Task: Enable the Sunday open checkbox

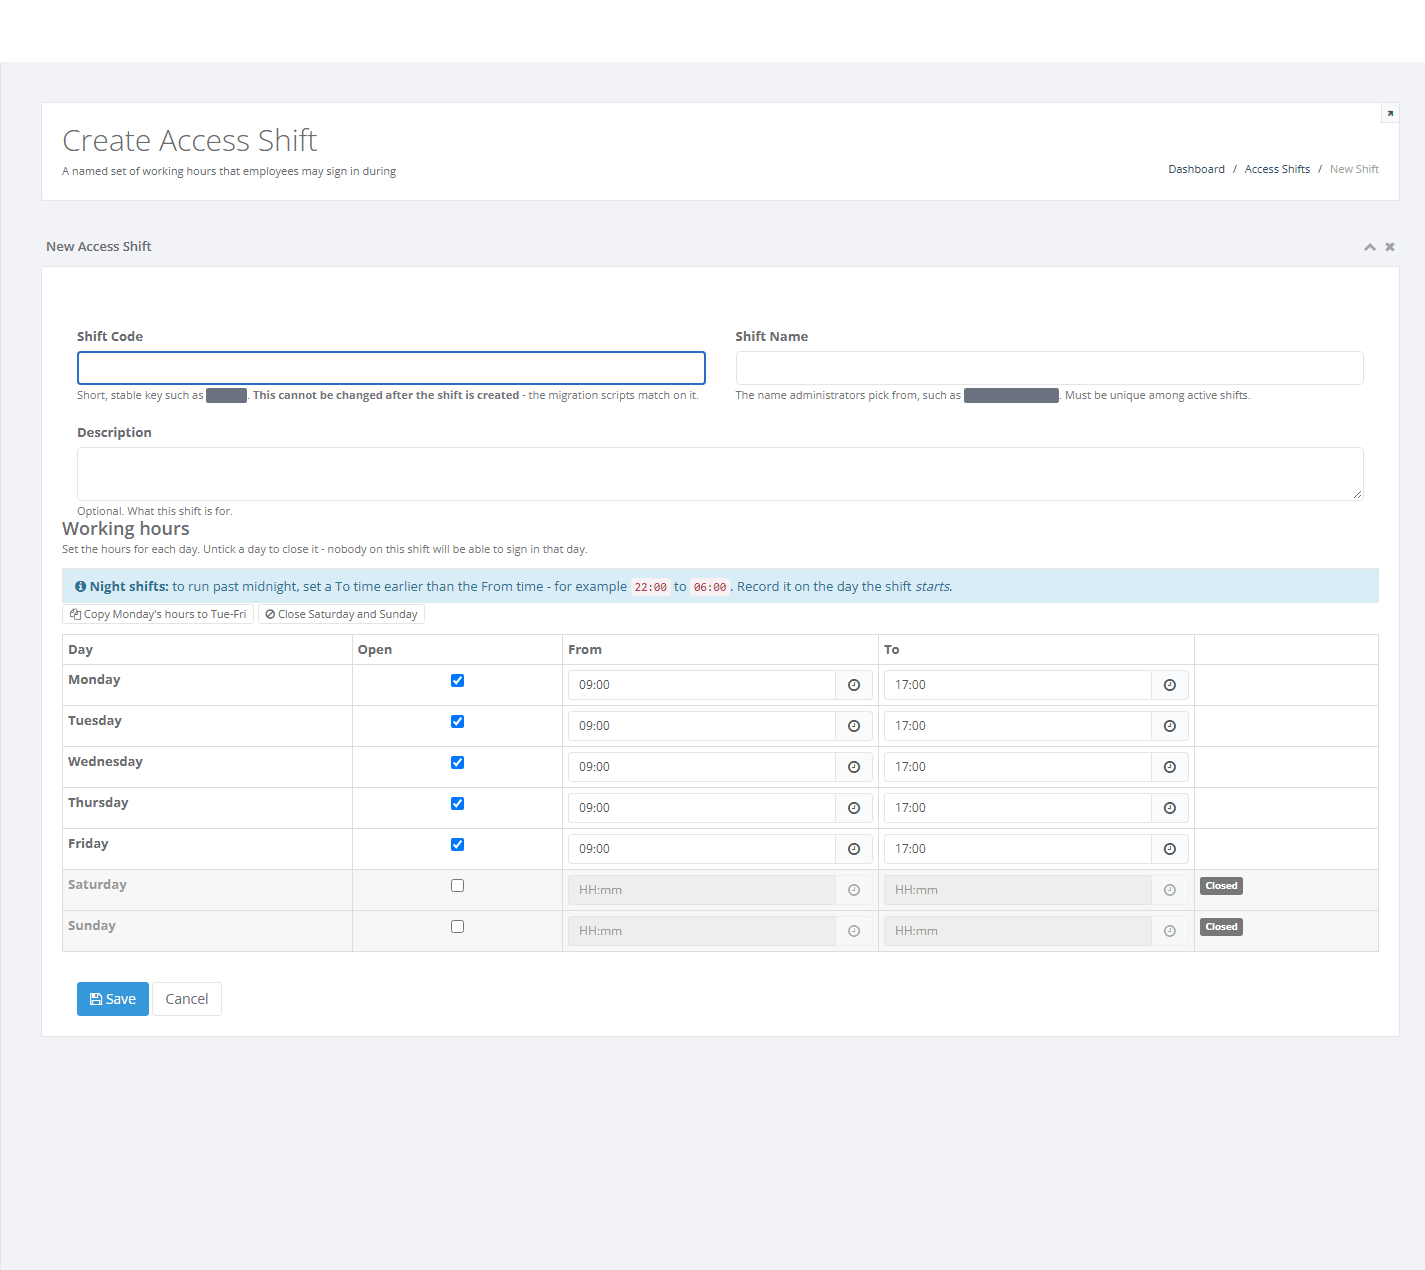Action: coord(457,927)
